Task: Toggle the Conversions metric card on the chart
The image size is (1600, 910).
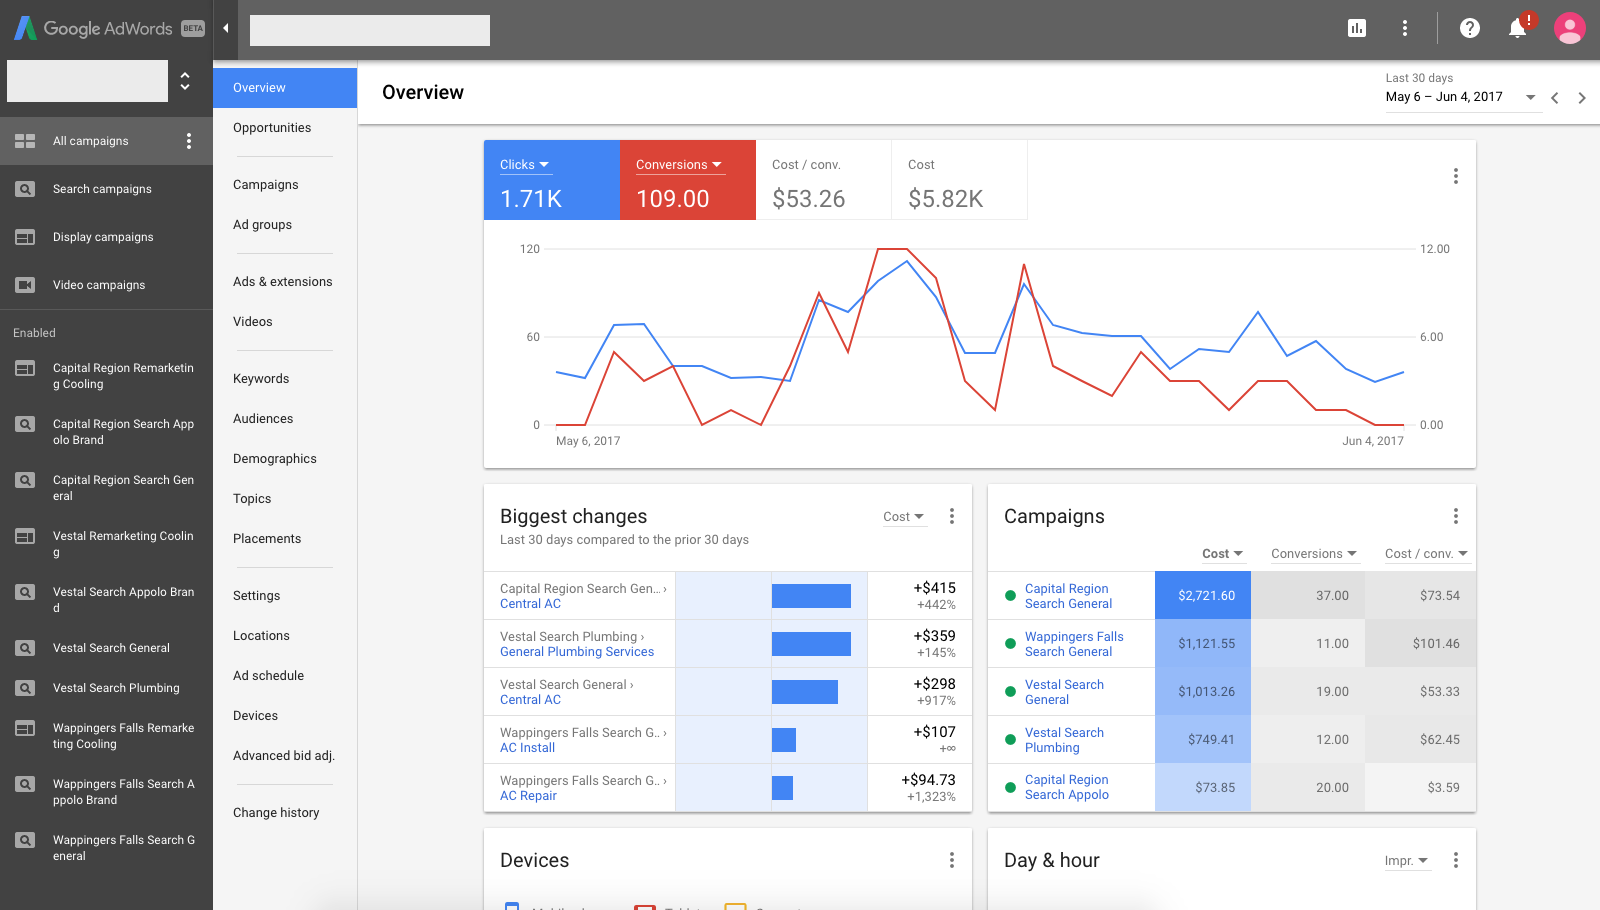Action: [687, 180]
